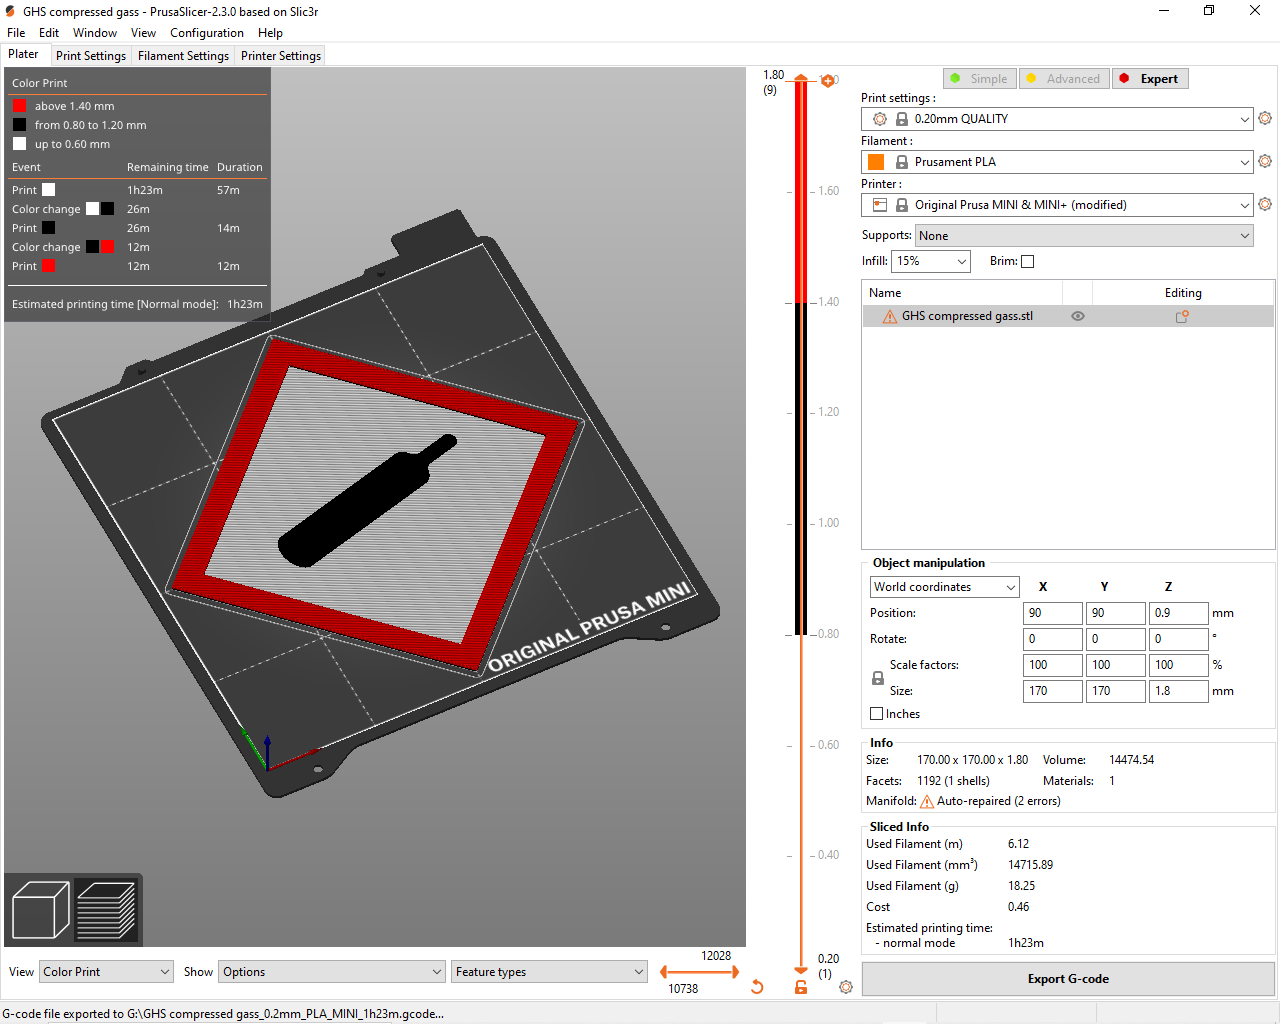
Task: Switch to sliced layers preview icon
Action: (106, 910)
